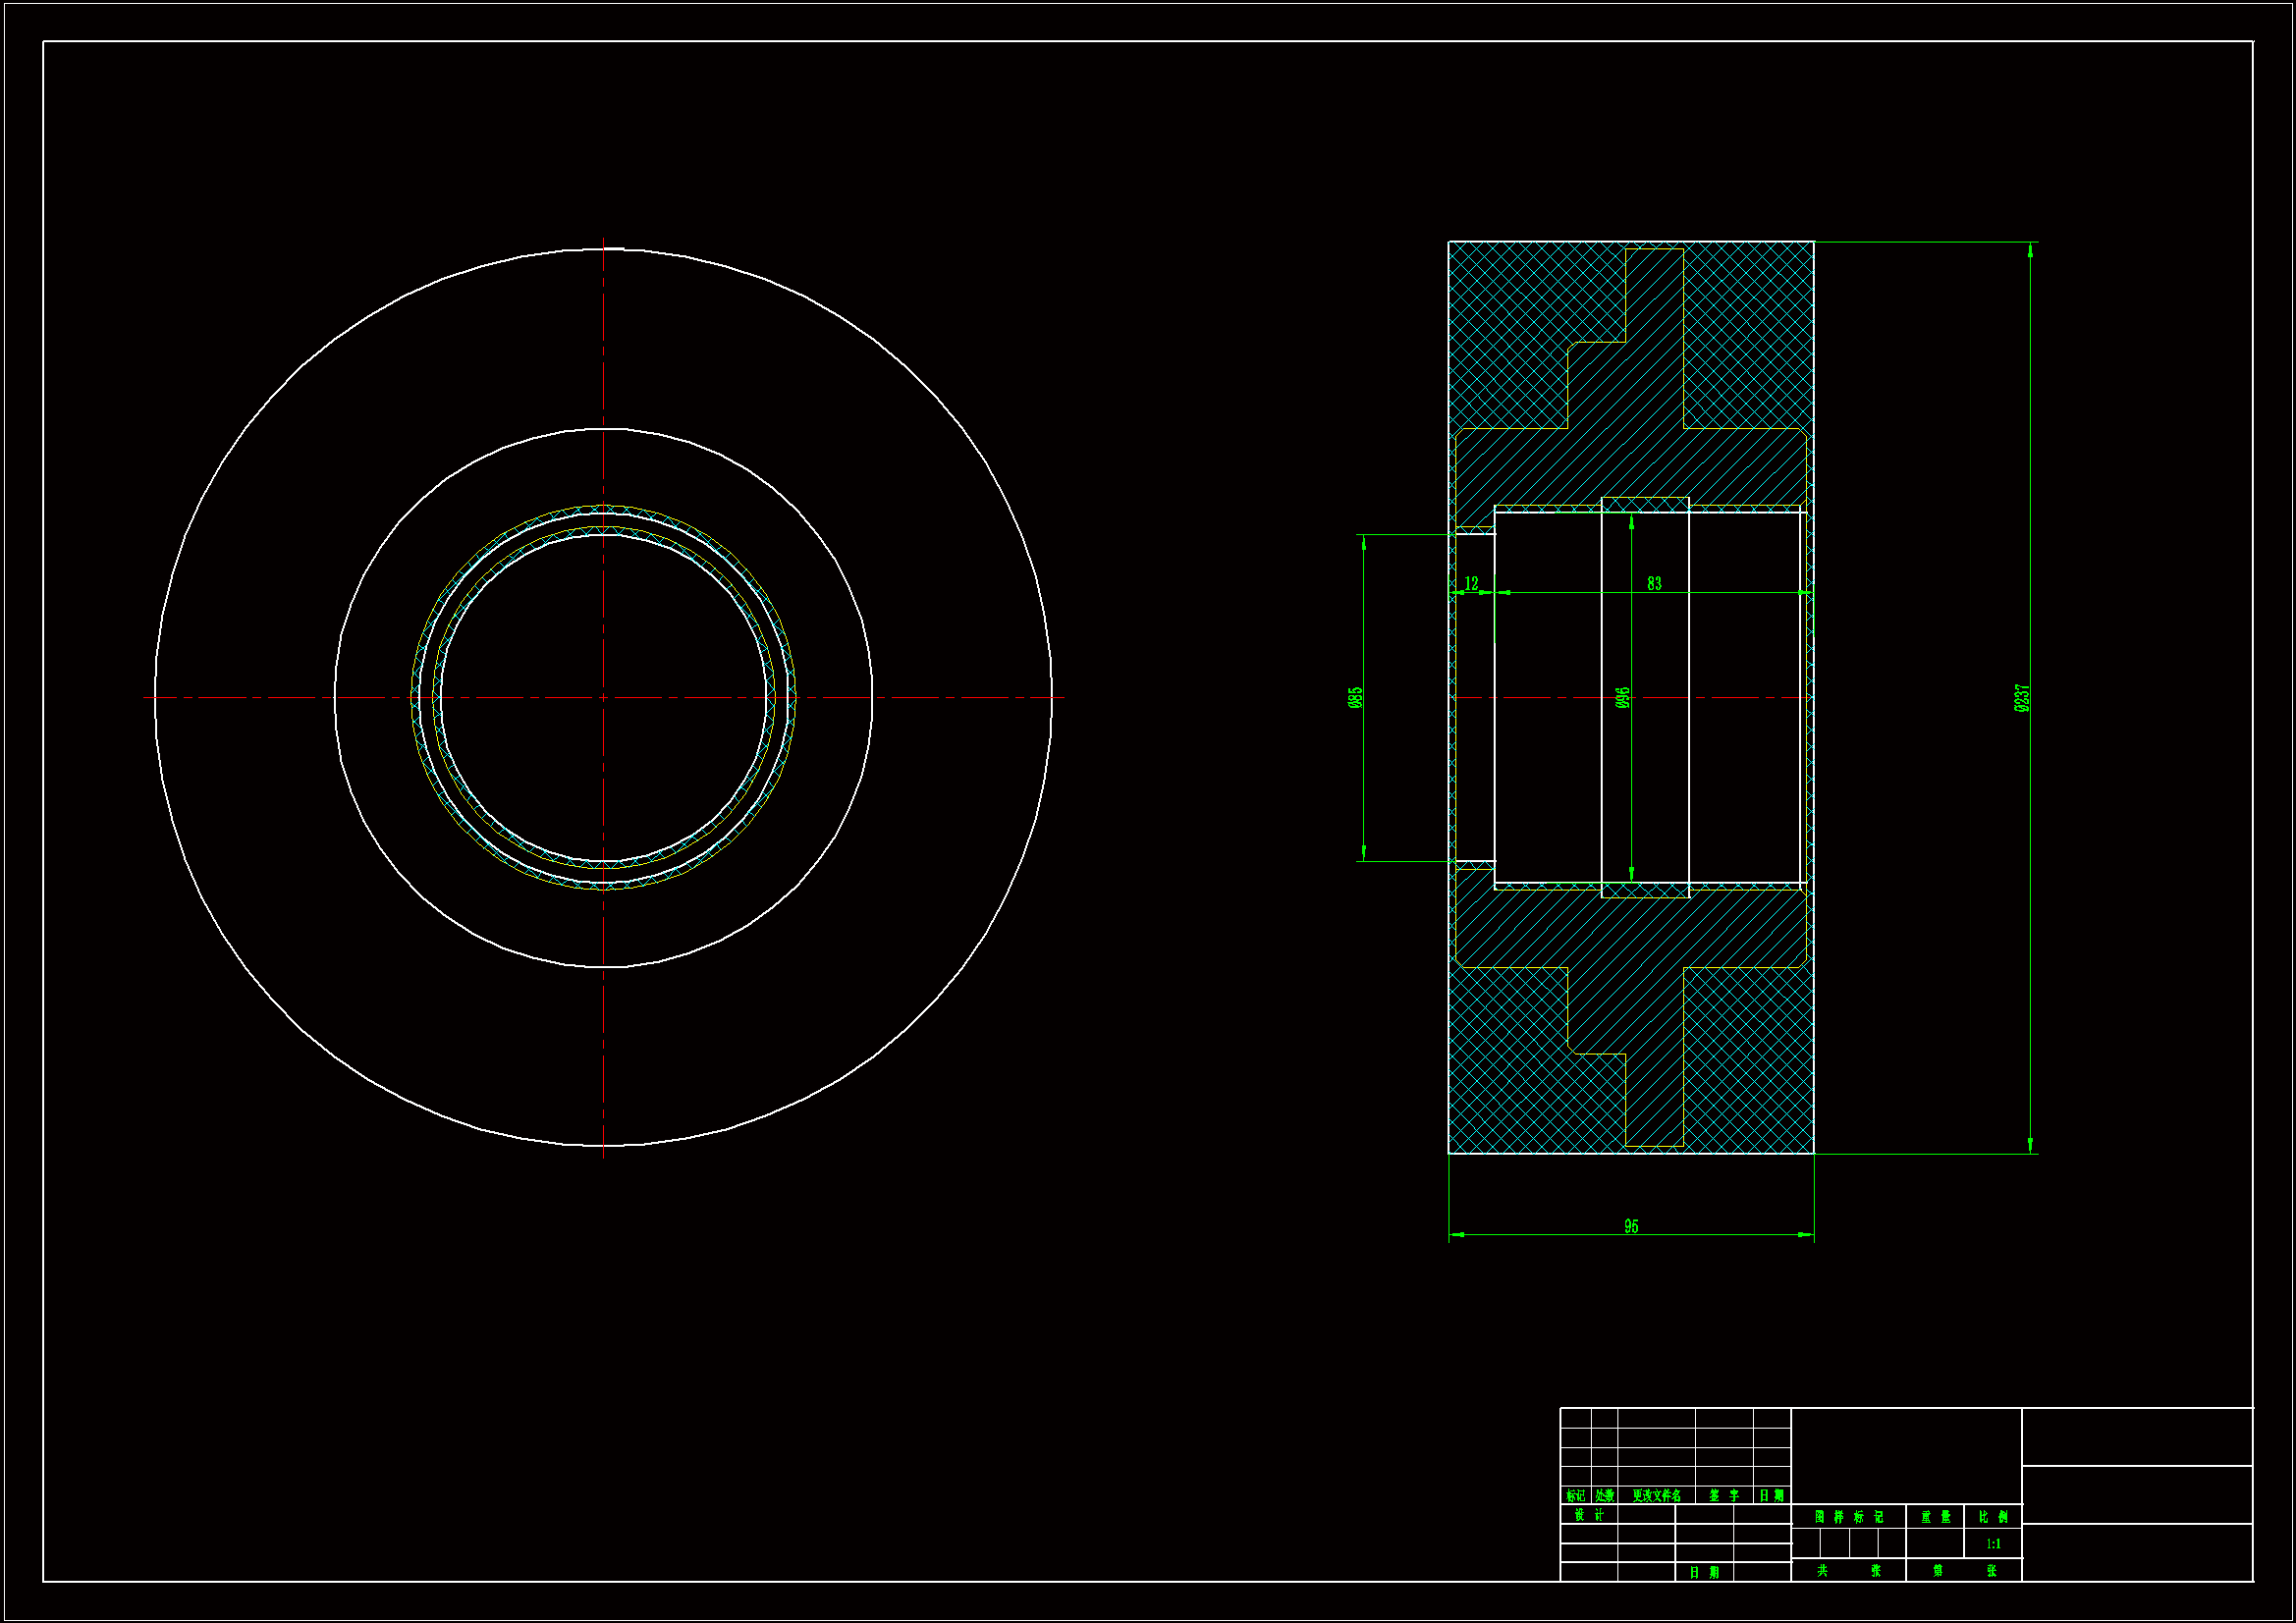Viewport: 2296px width, 1623px height.
Task: Click the 1:1 scale value in title block
Action: [x=1993, y=1544]
